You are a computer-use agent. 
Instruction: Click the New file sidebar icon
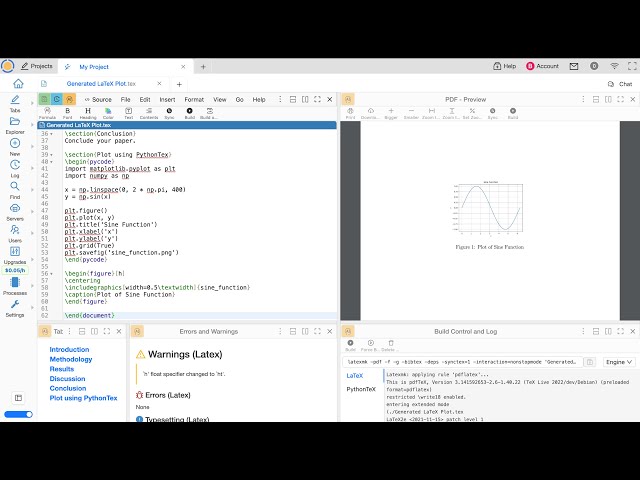(x=15, y=147)
